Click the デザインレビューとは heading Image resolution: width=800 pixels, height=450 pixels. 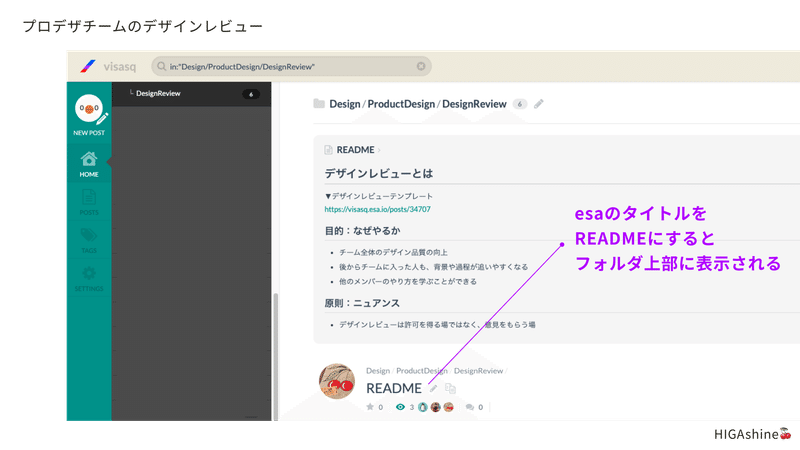point(379,173)
